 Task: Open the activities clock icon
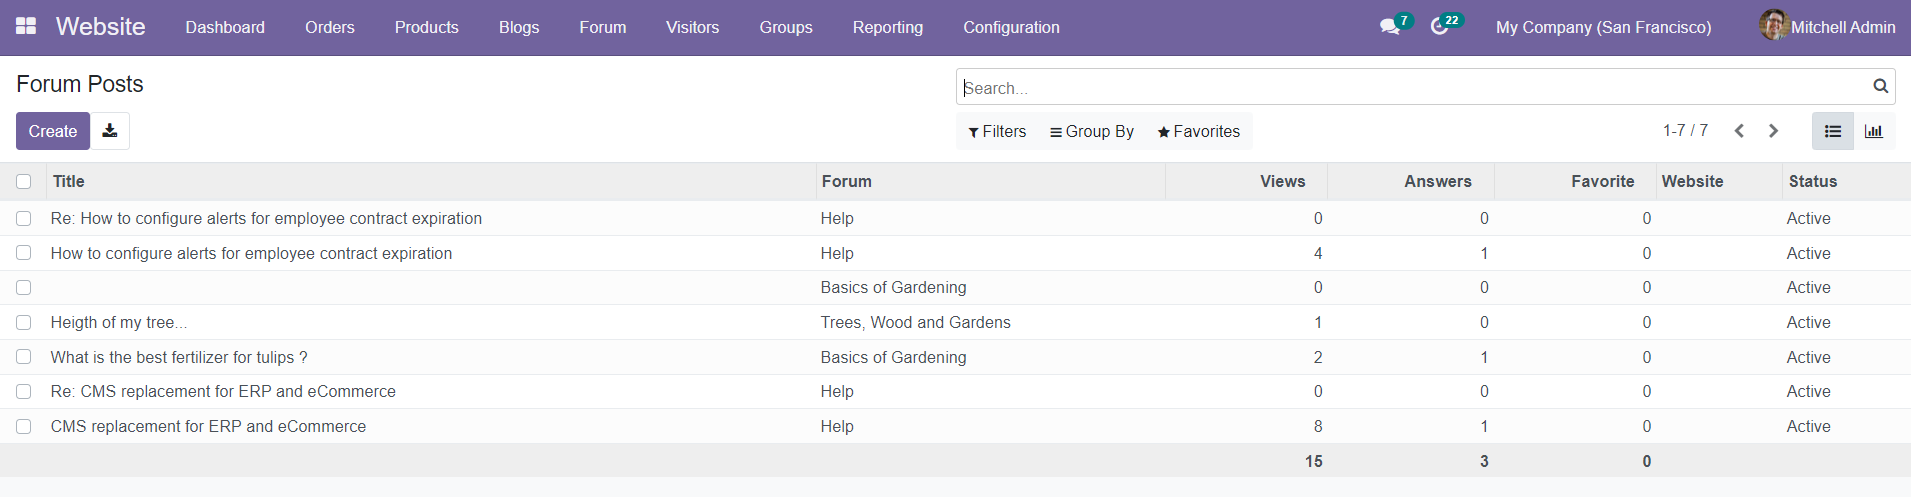(x=1439, y=27)
